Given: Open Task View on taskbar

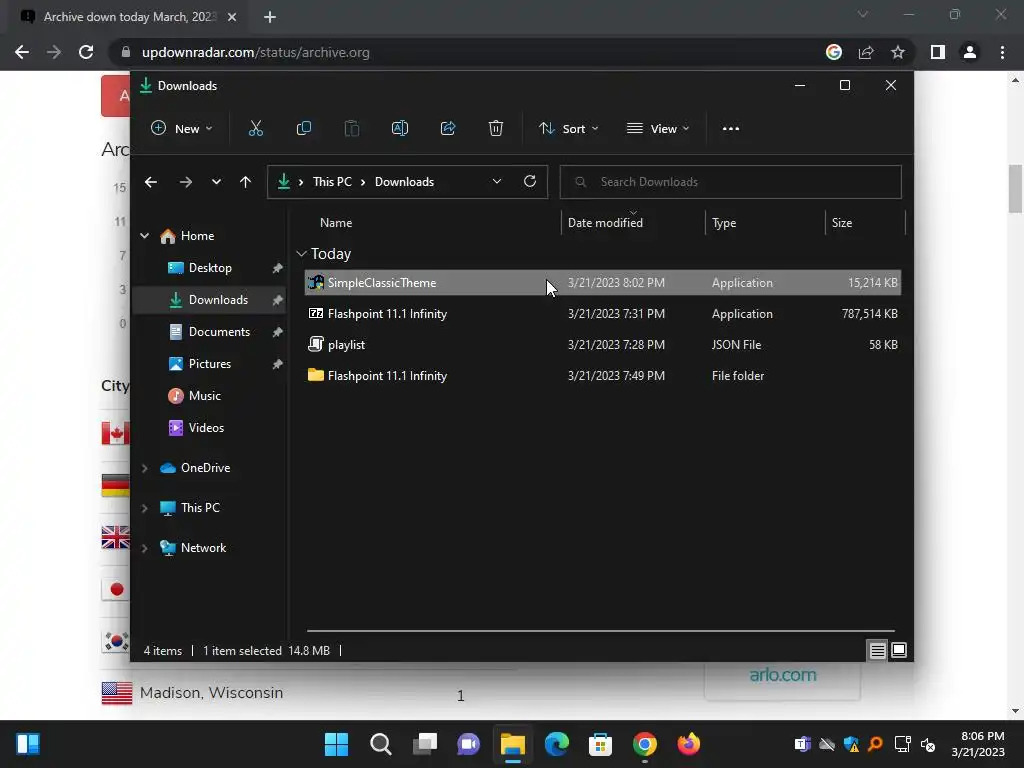Looking at the screenshot, I should click(424, 744).
